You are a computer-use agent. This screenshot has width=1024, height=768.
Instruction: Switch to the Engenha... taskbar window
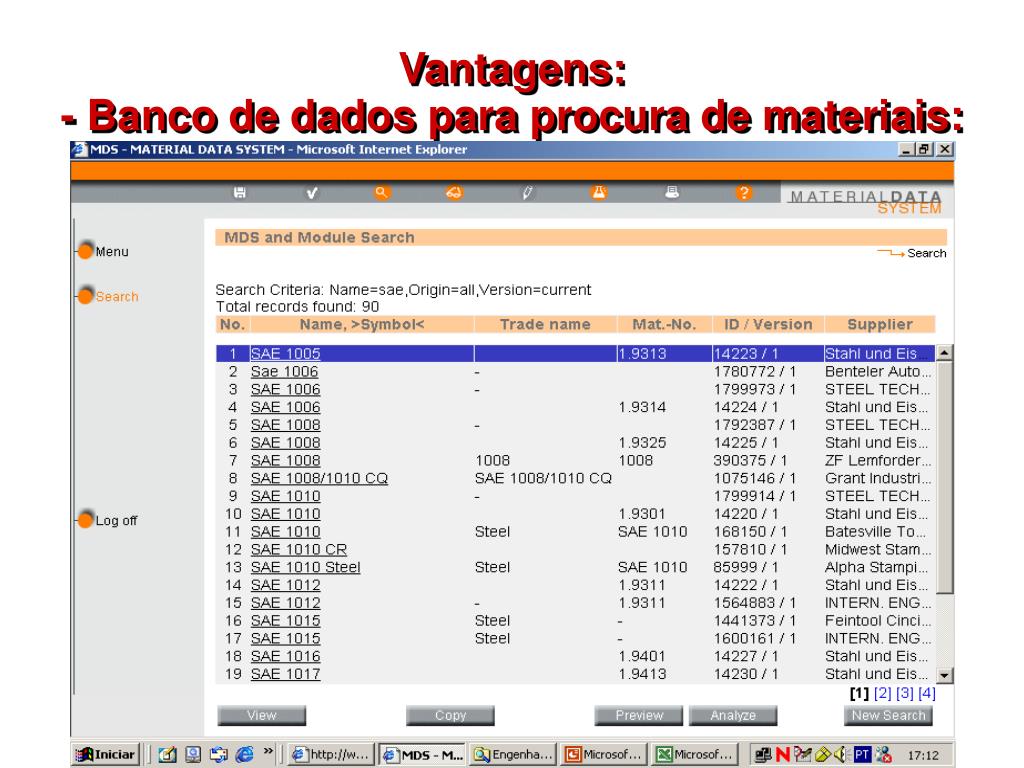tap(513, 754)
